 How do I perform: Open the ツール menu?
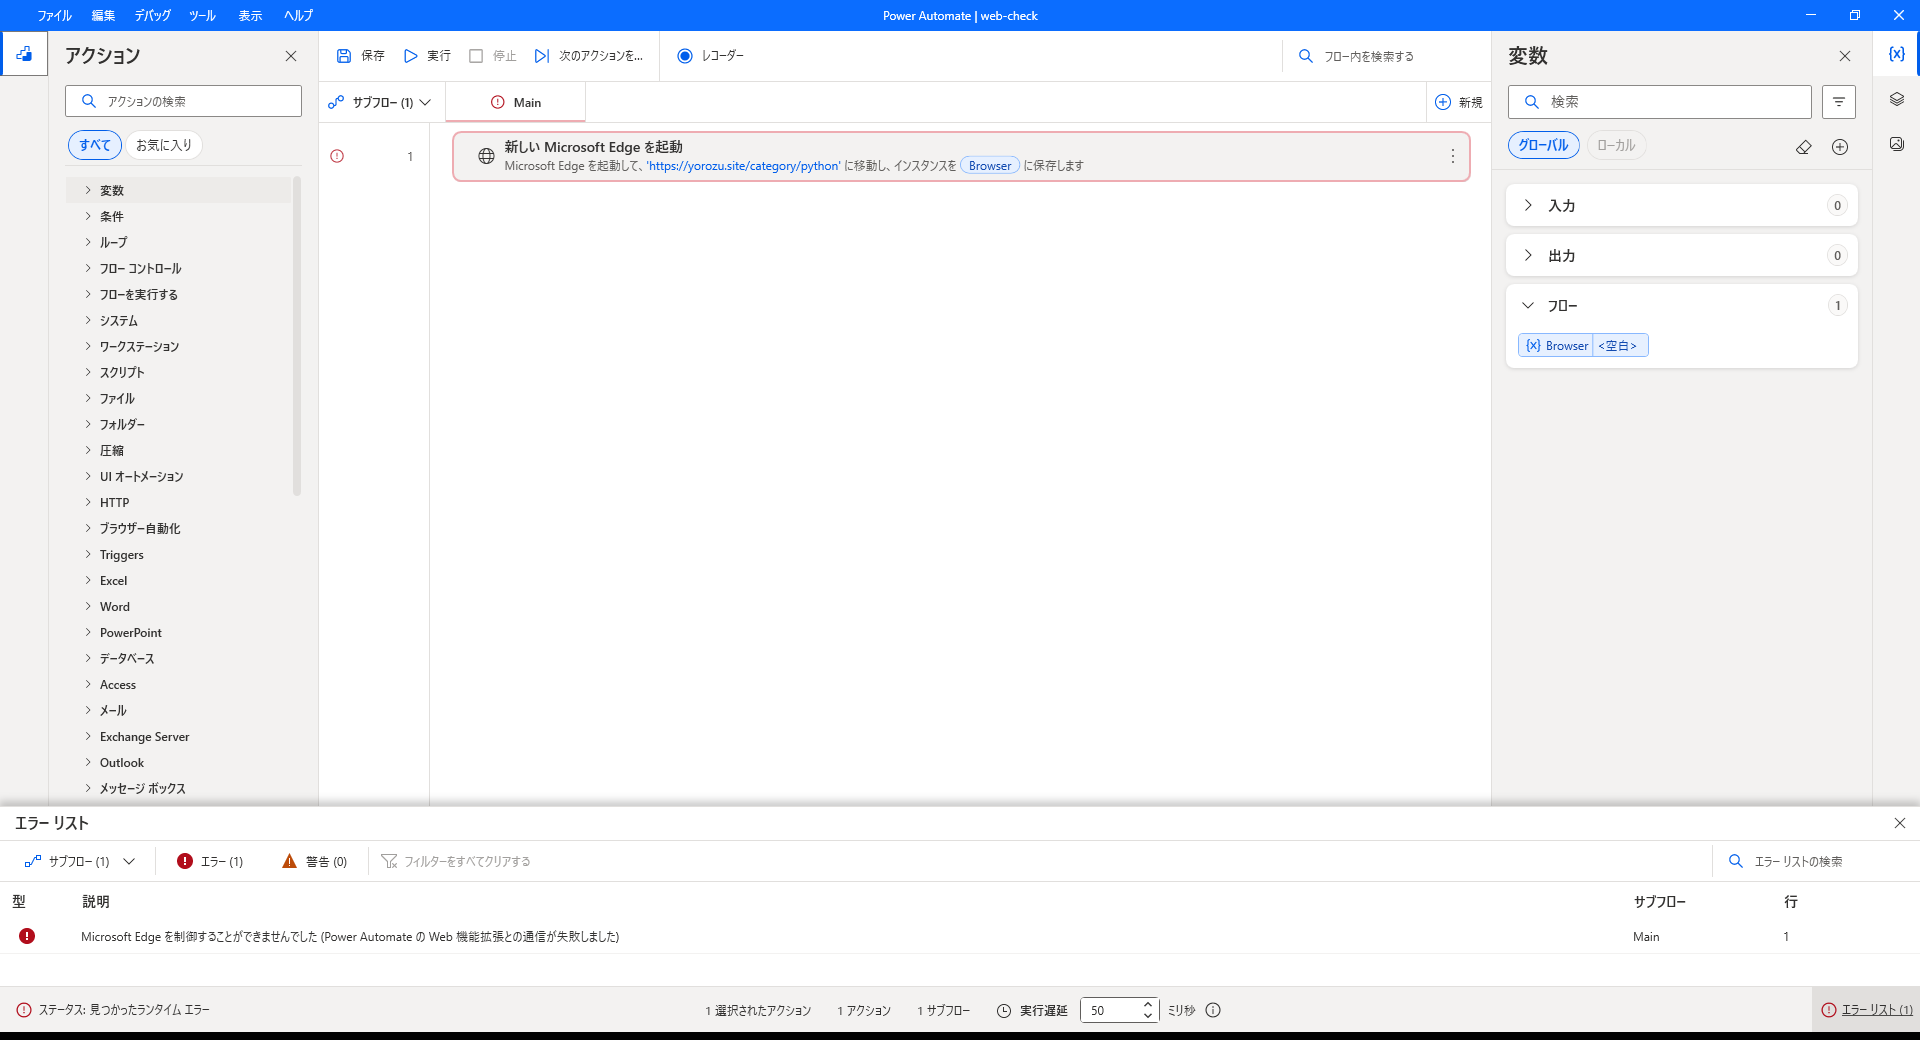[x=202, y=15]
